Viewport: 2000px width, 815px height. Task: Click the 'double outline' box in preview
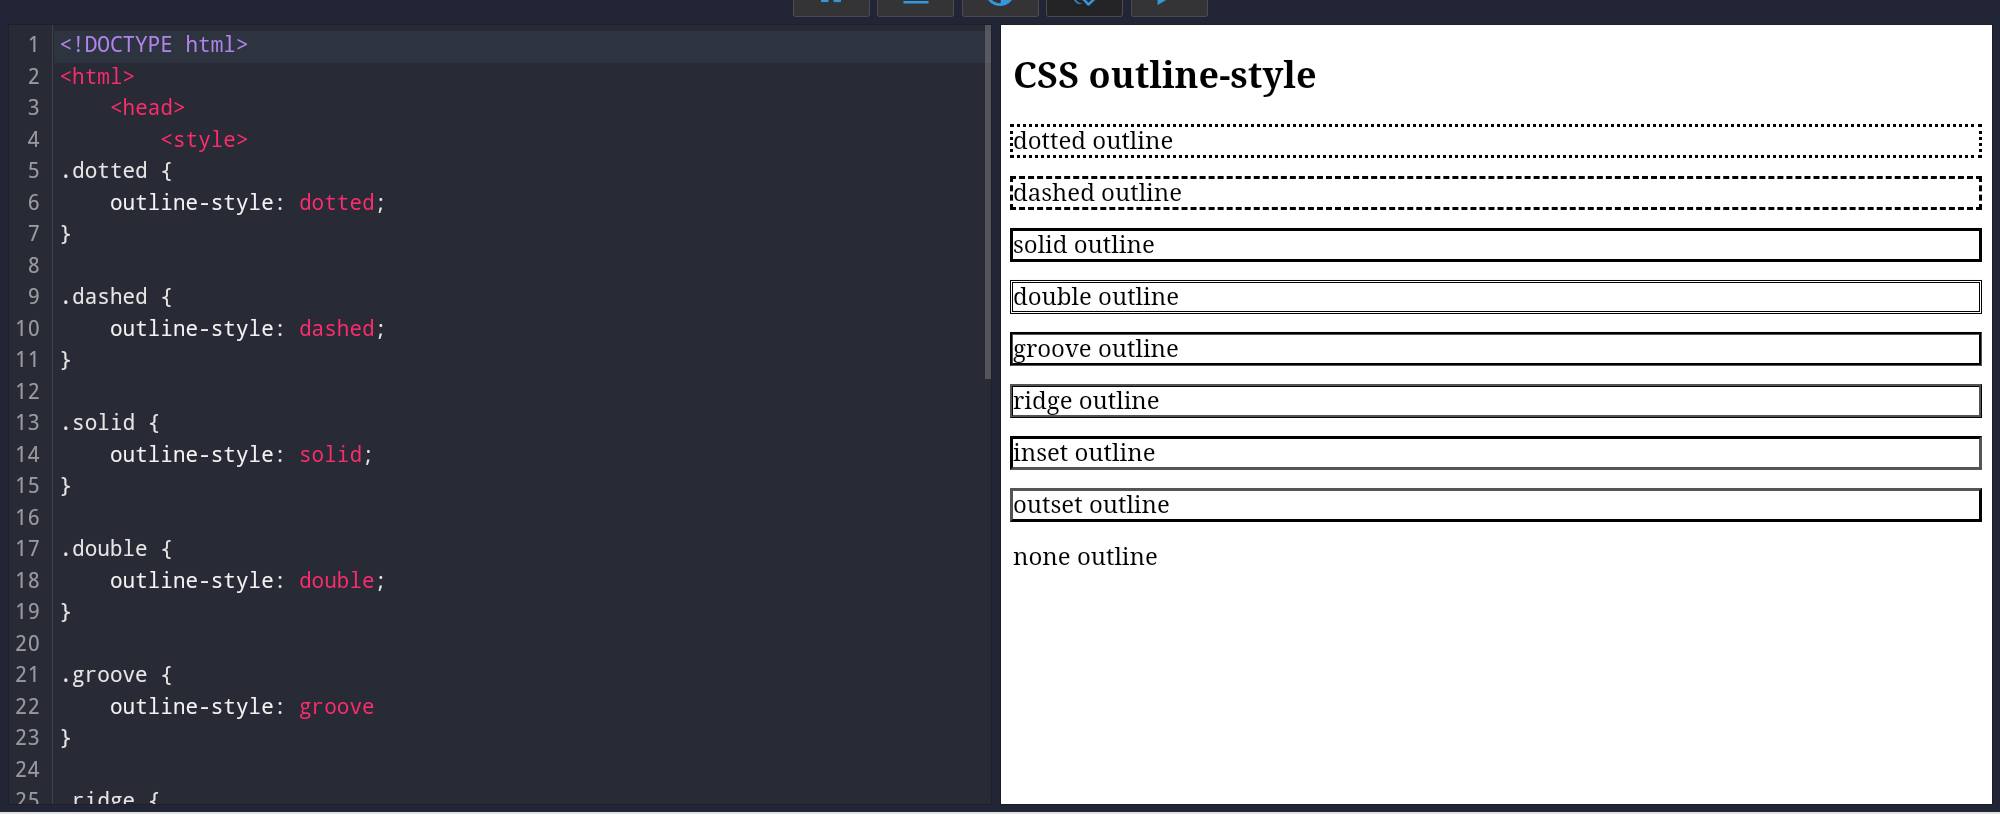1496,297
